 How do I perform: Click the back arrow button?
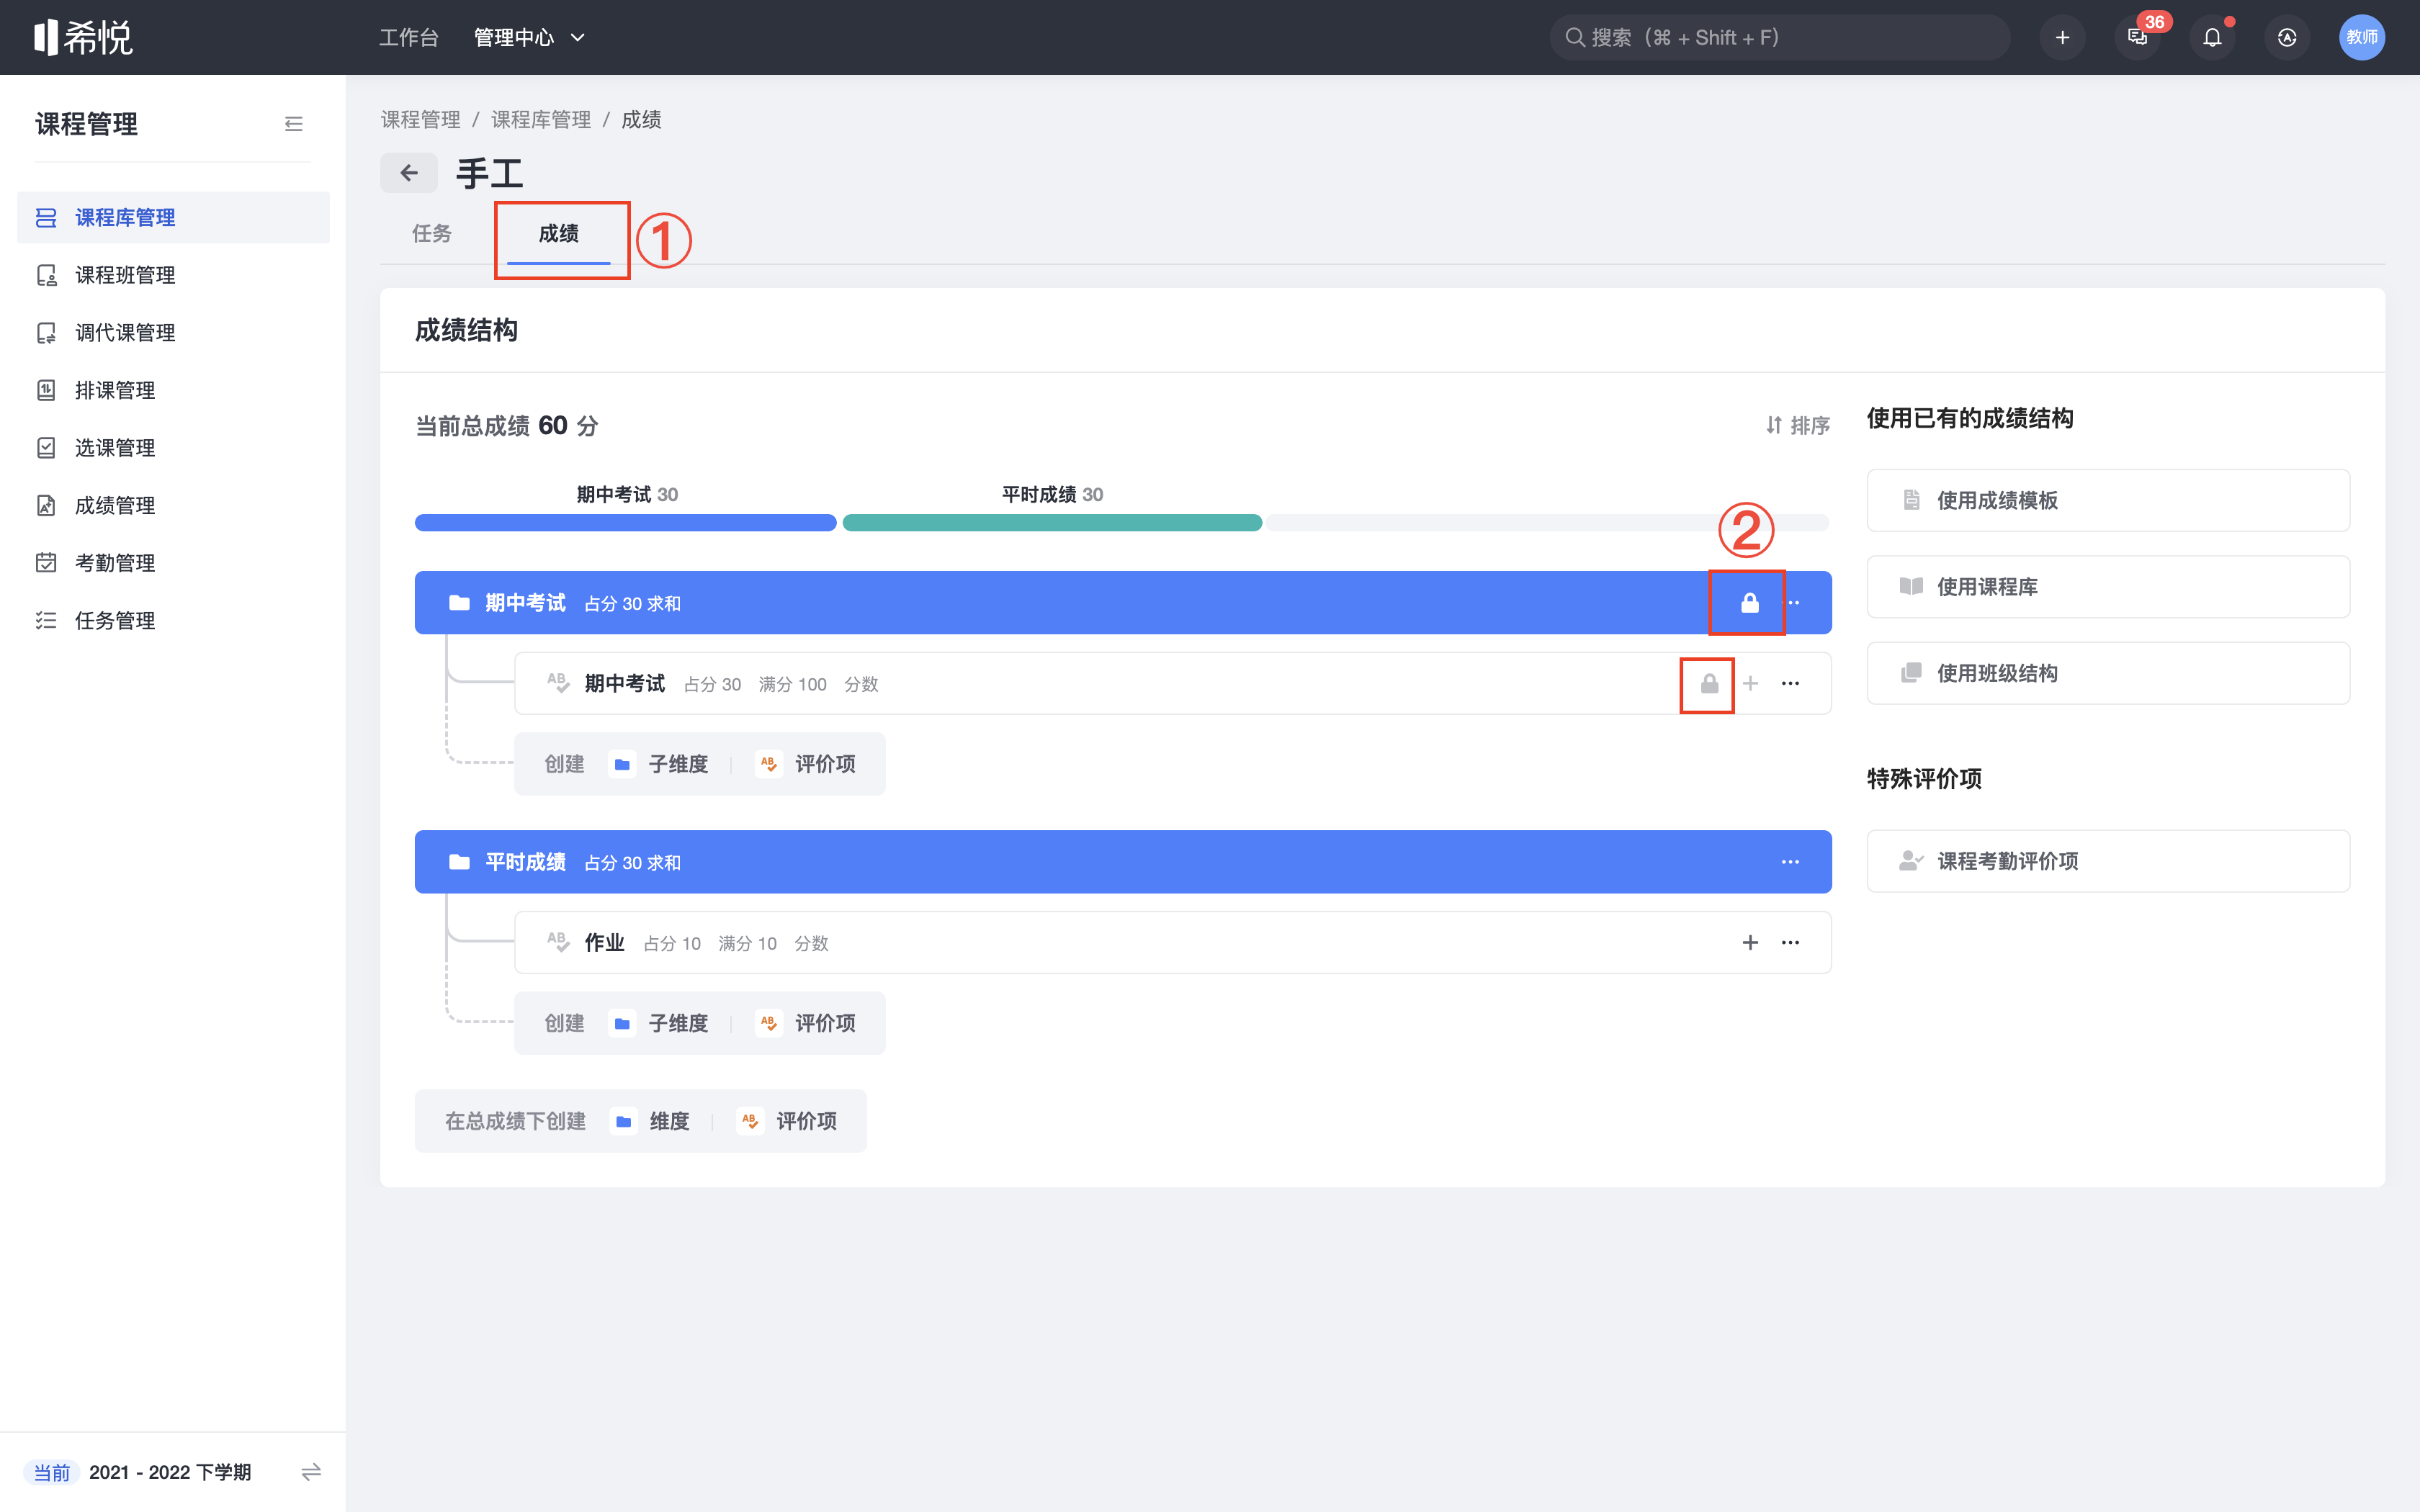tap(408, 173)
